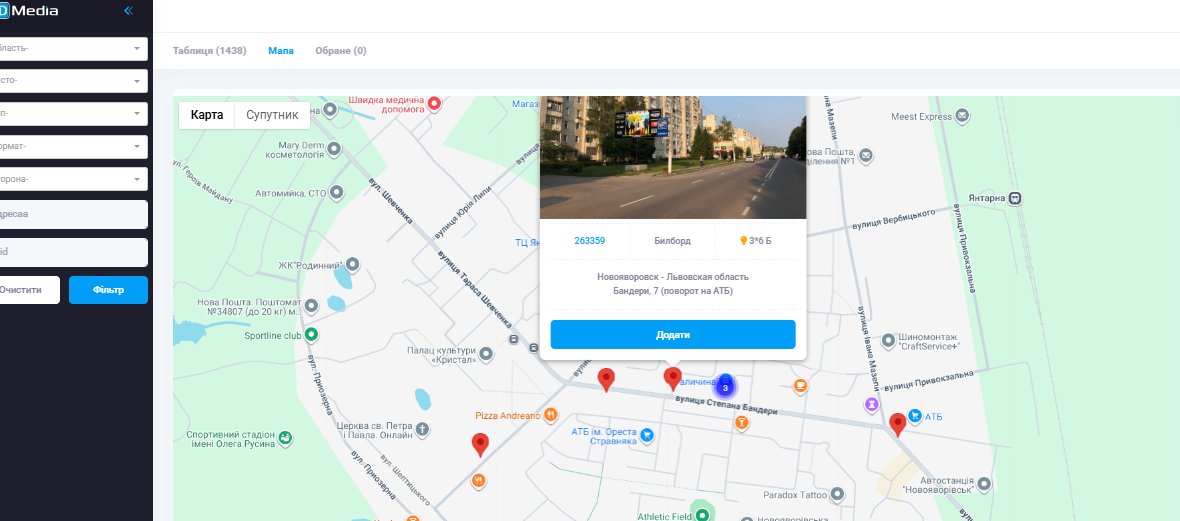Click ЖК Родинний place icon
Image resolution: width=1180 pixels, height=521 pixels.
351,265
